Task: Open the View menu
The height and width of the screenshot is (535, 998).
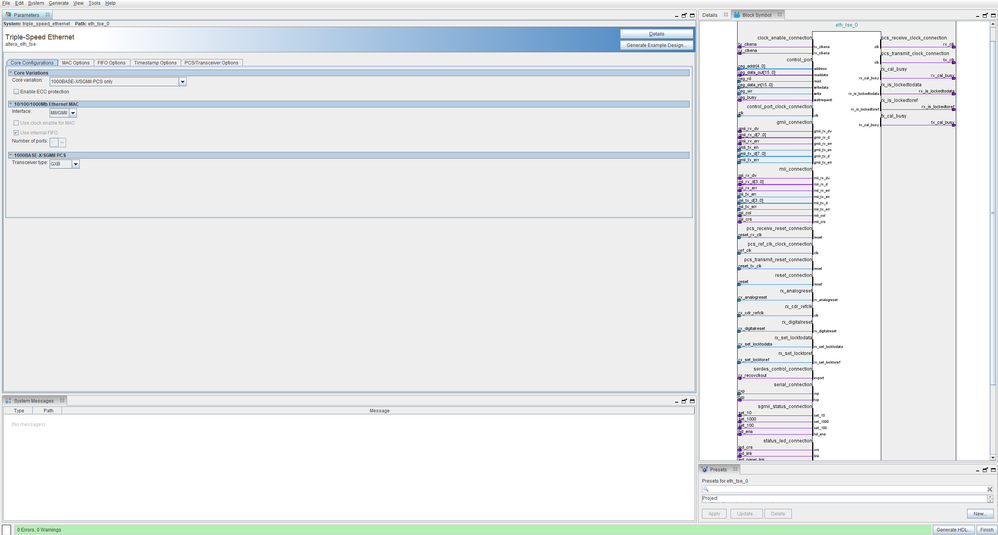Action: pos(78,3)
